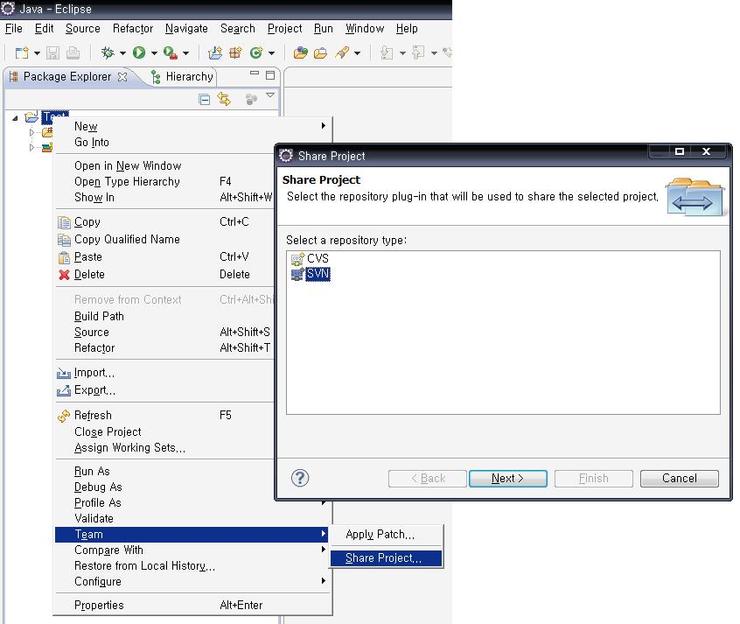Choose Refresh in the context menu

pyautogui.click(x=165, y=415)
